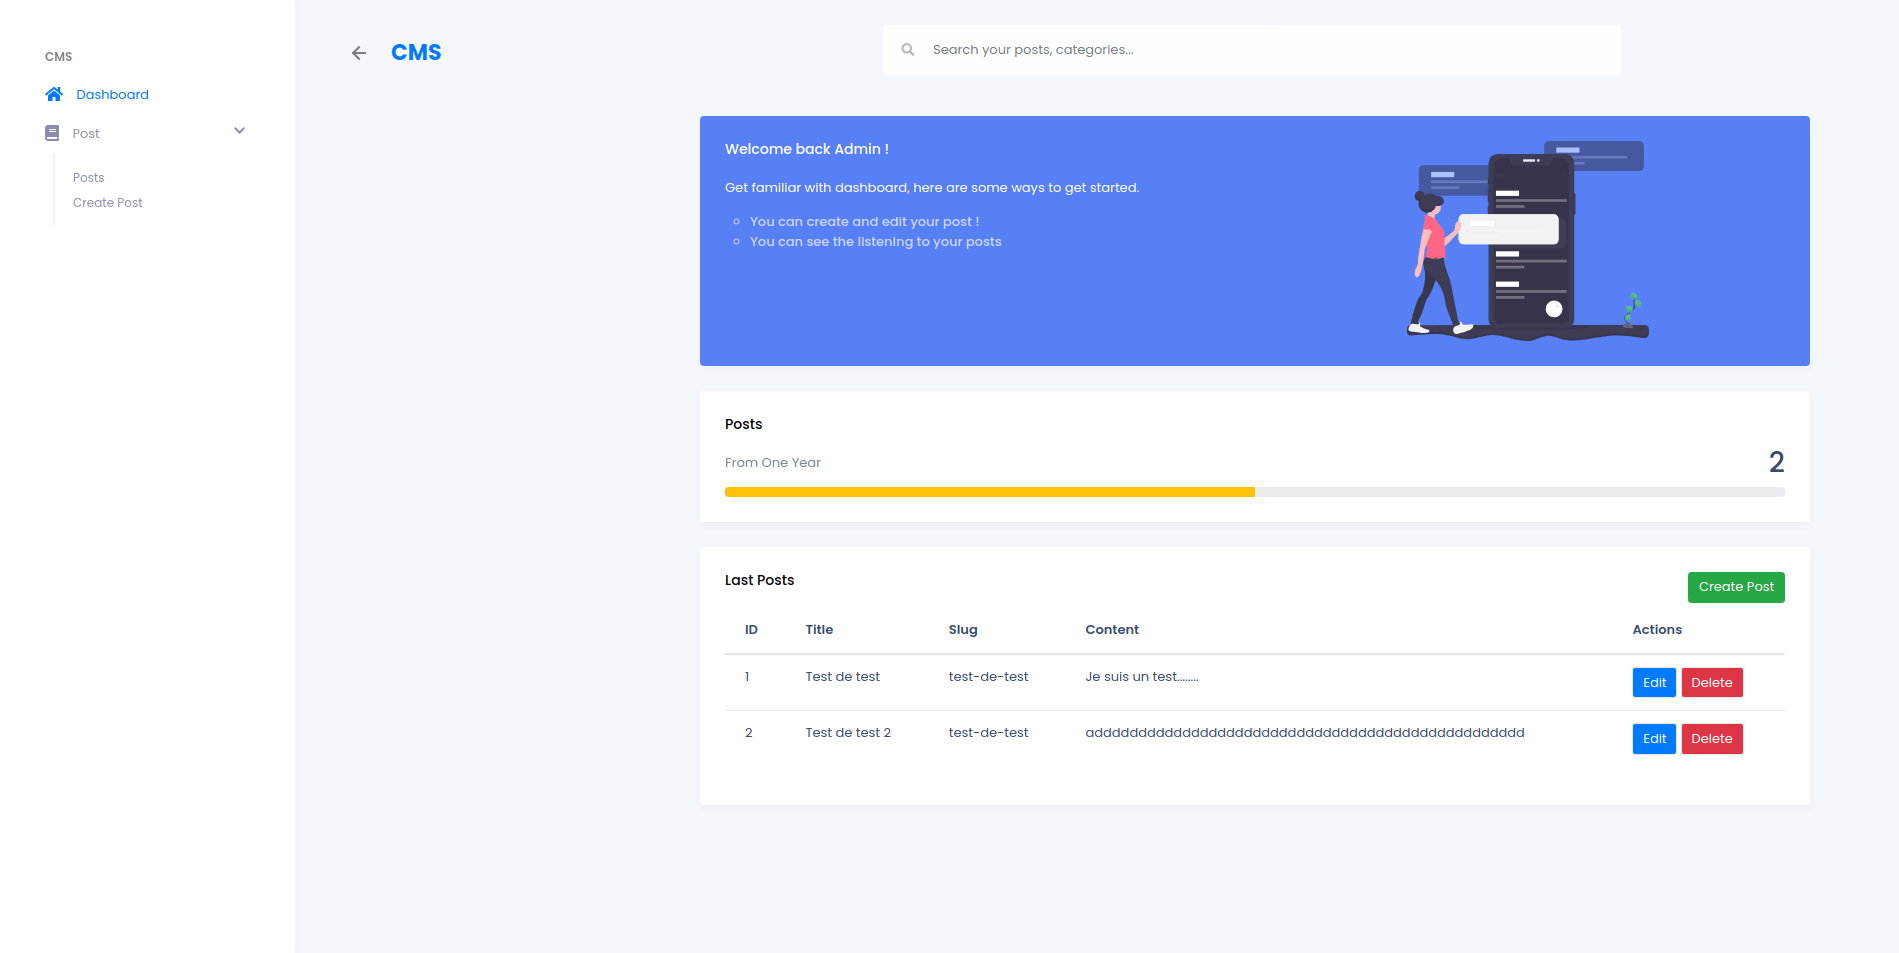Click the posts count number 2
This screenshot has height=953, width=1899.
[x=1776, y=462]
